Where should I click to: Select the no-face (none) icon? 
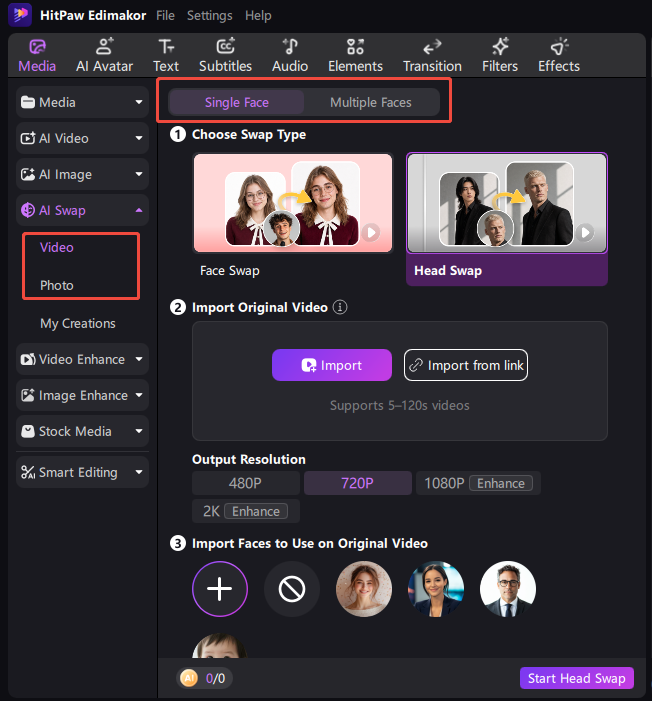[x=292, y=589]
